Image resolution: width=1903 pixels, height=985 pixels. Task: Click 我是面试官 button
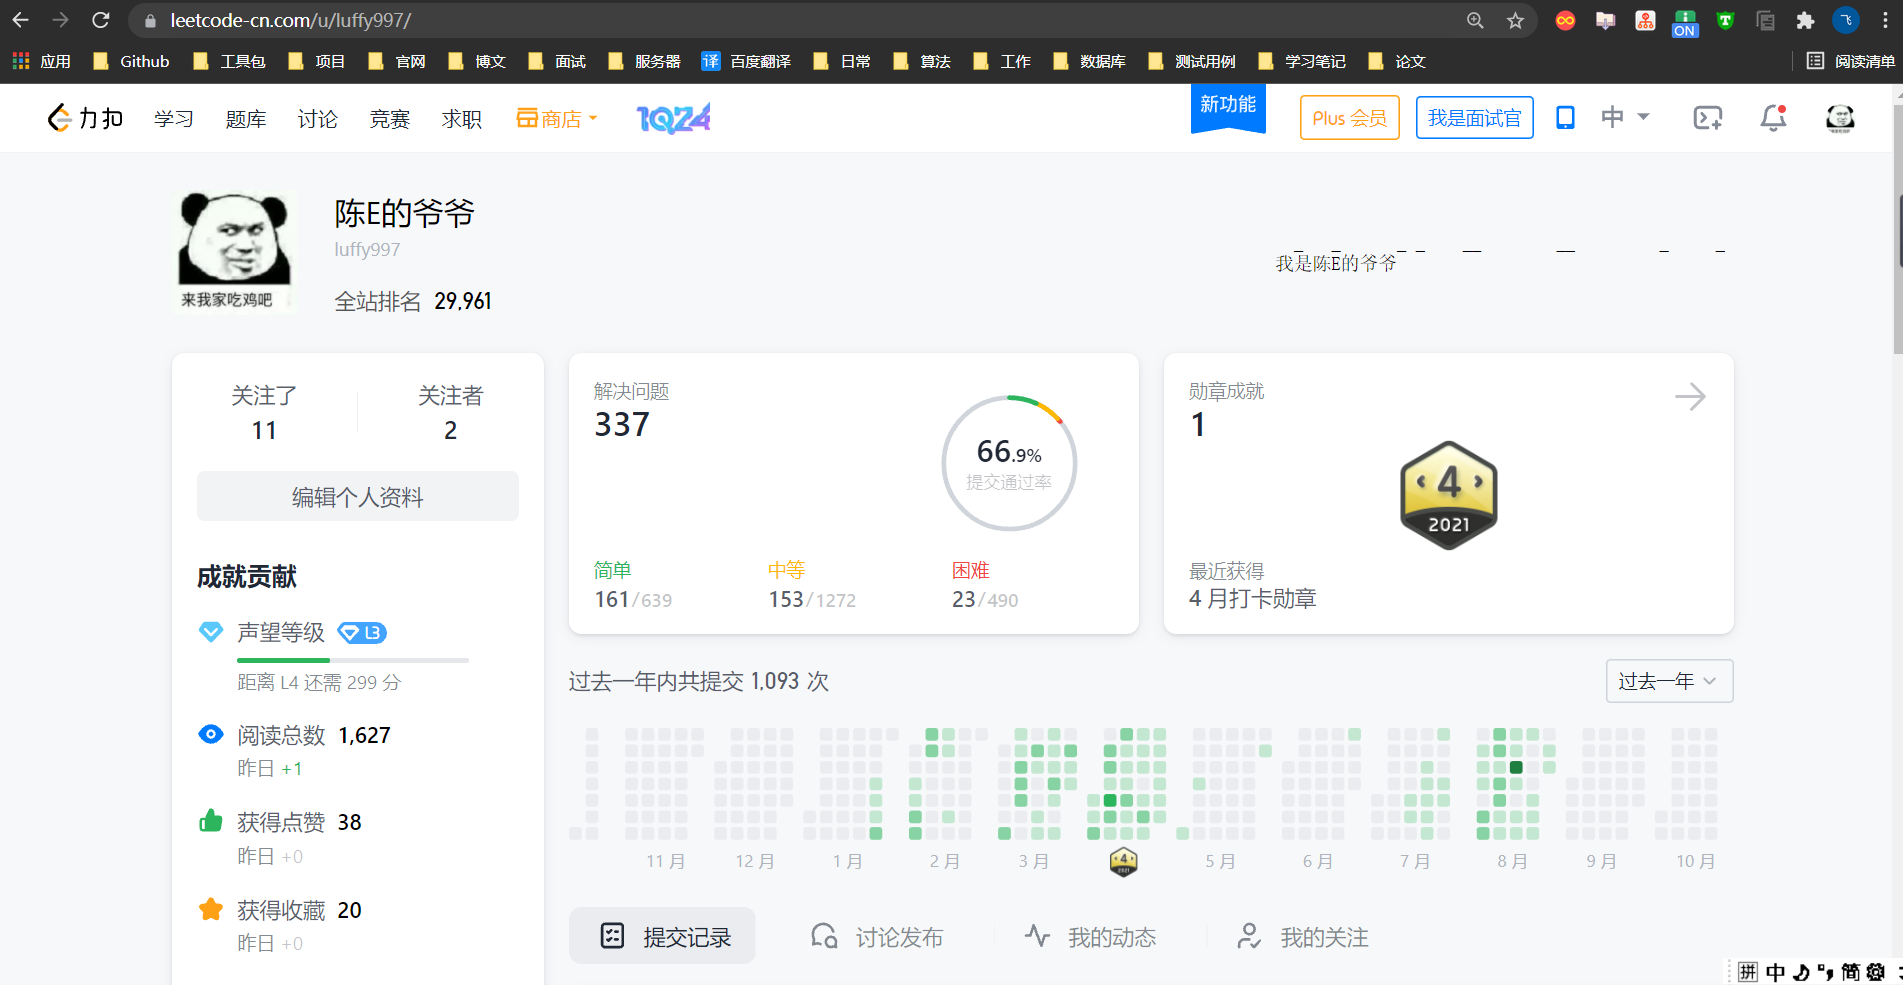1474,118
